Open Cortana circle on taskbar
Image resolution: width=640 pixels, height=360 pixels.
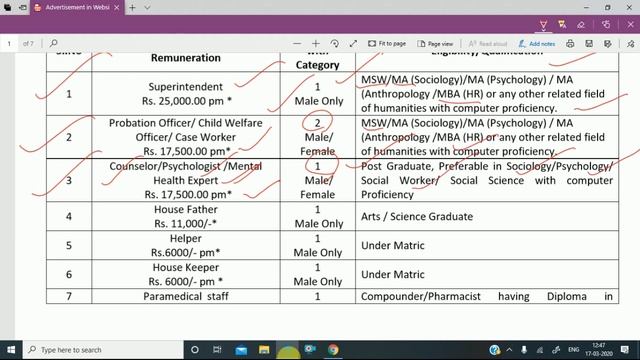195,350
